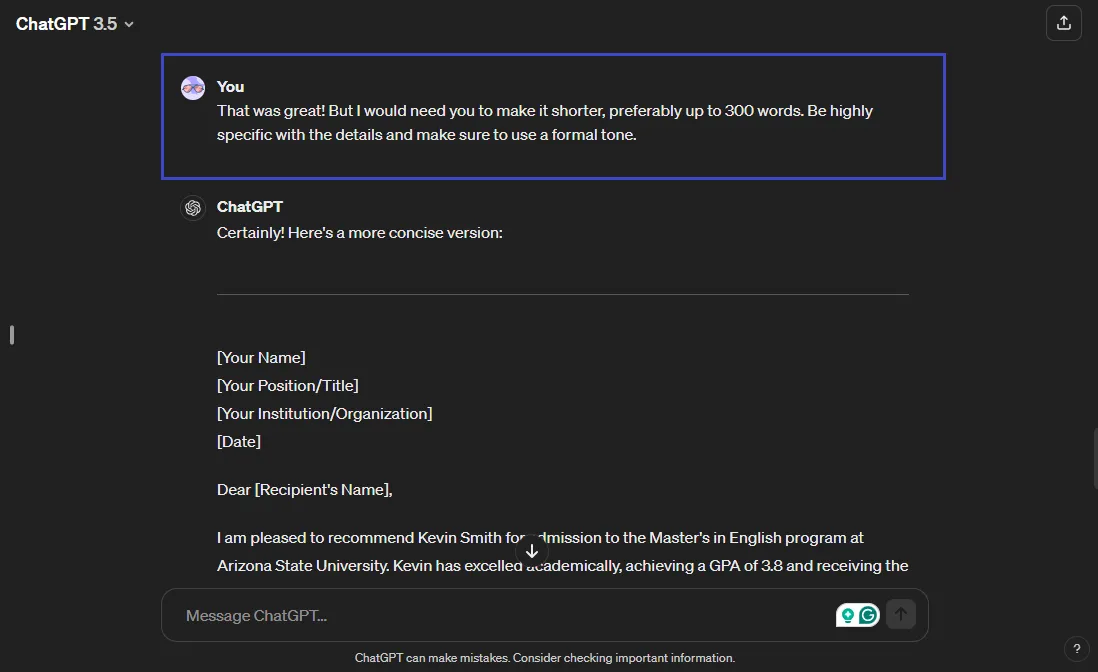Share the conversation using the export icon
Viewport: 1098px width, 672px height.
[1063, 22]
